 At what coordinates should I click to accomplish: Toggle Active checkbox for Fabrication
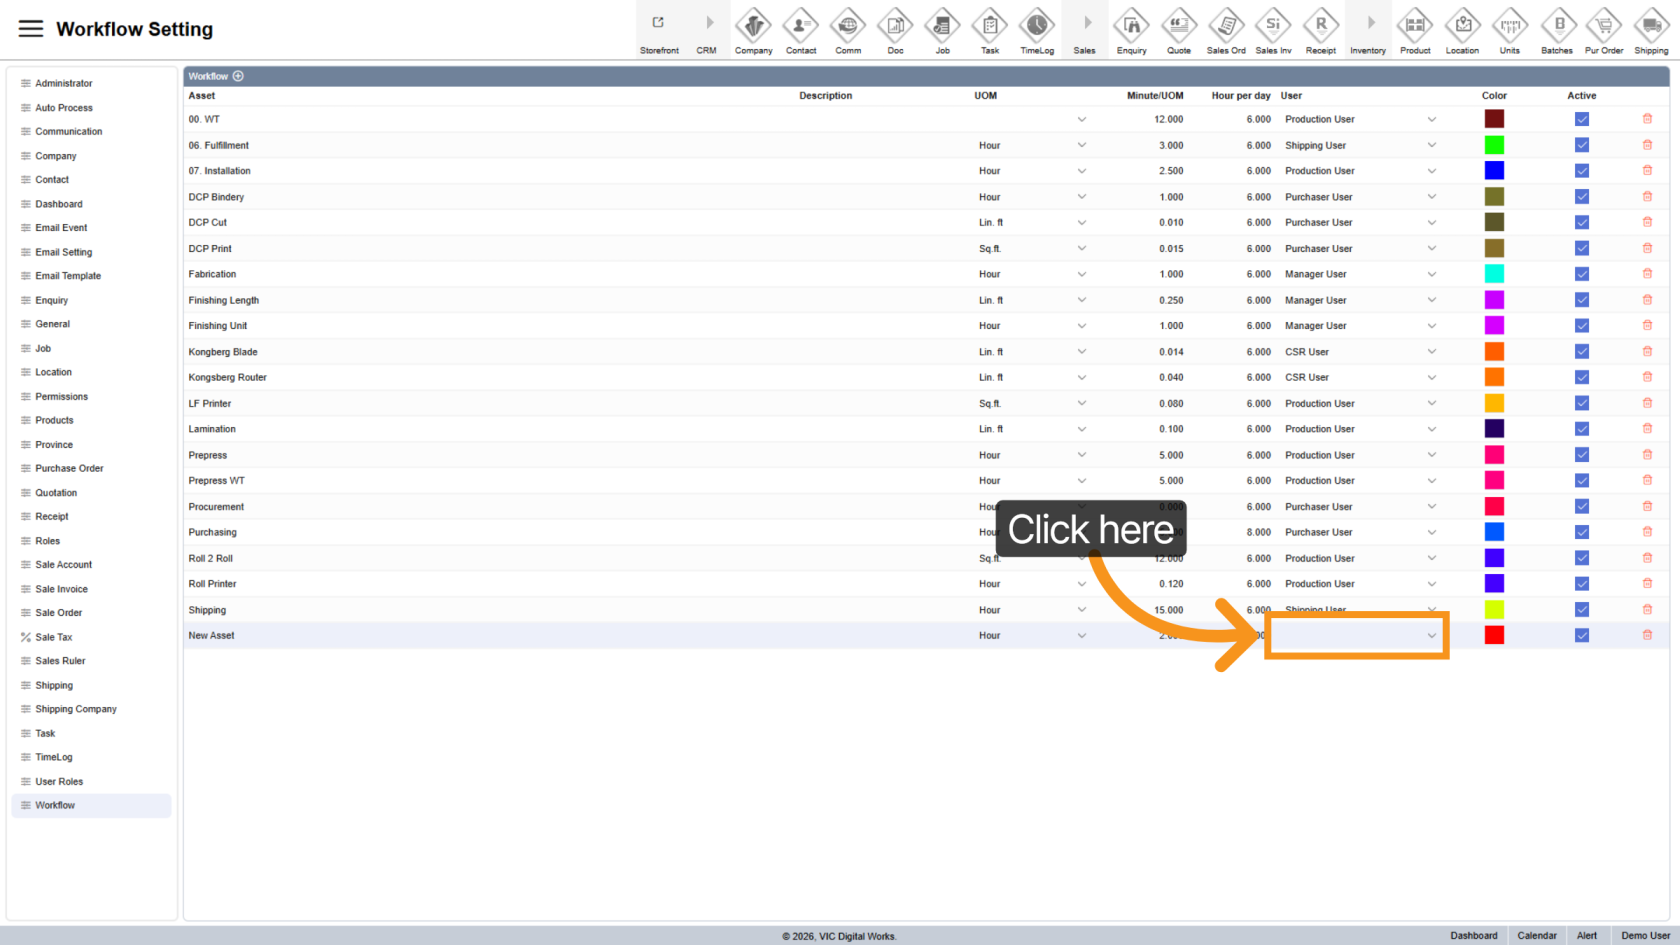click(x=1582, y=274)
